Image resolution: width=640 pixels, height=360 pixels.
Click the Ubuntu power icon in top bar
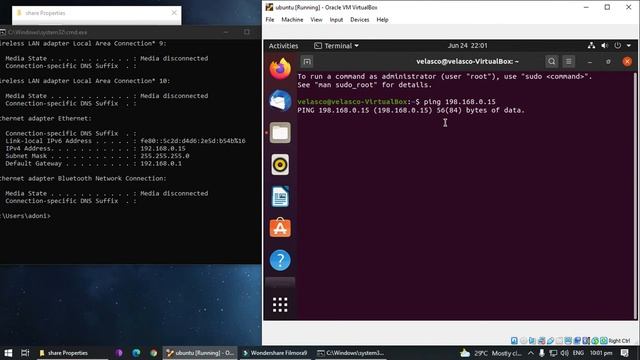point(618,46)
